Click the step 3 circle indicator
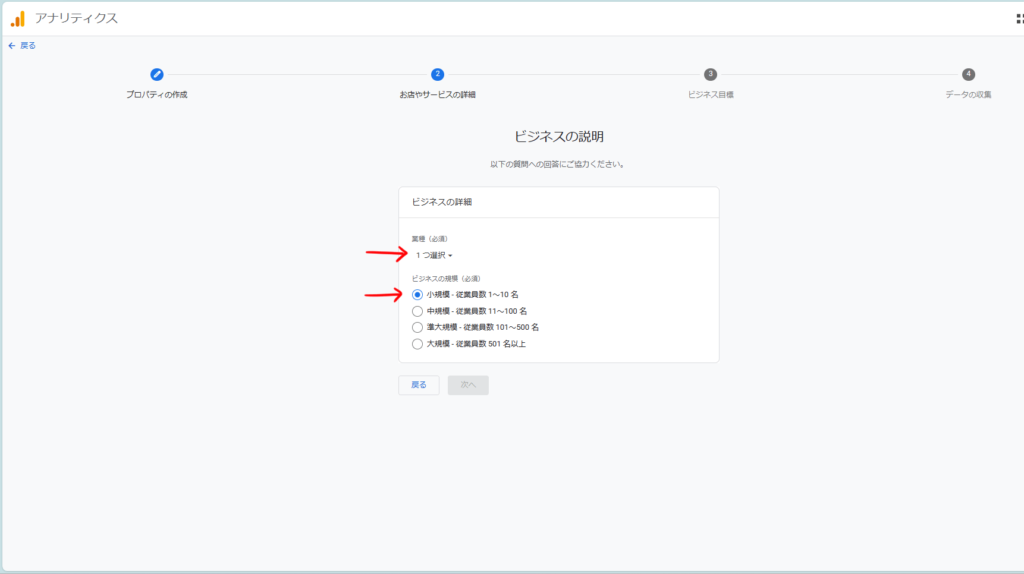1024x574 pixels. 710,74
